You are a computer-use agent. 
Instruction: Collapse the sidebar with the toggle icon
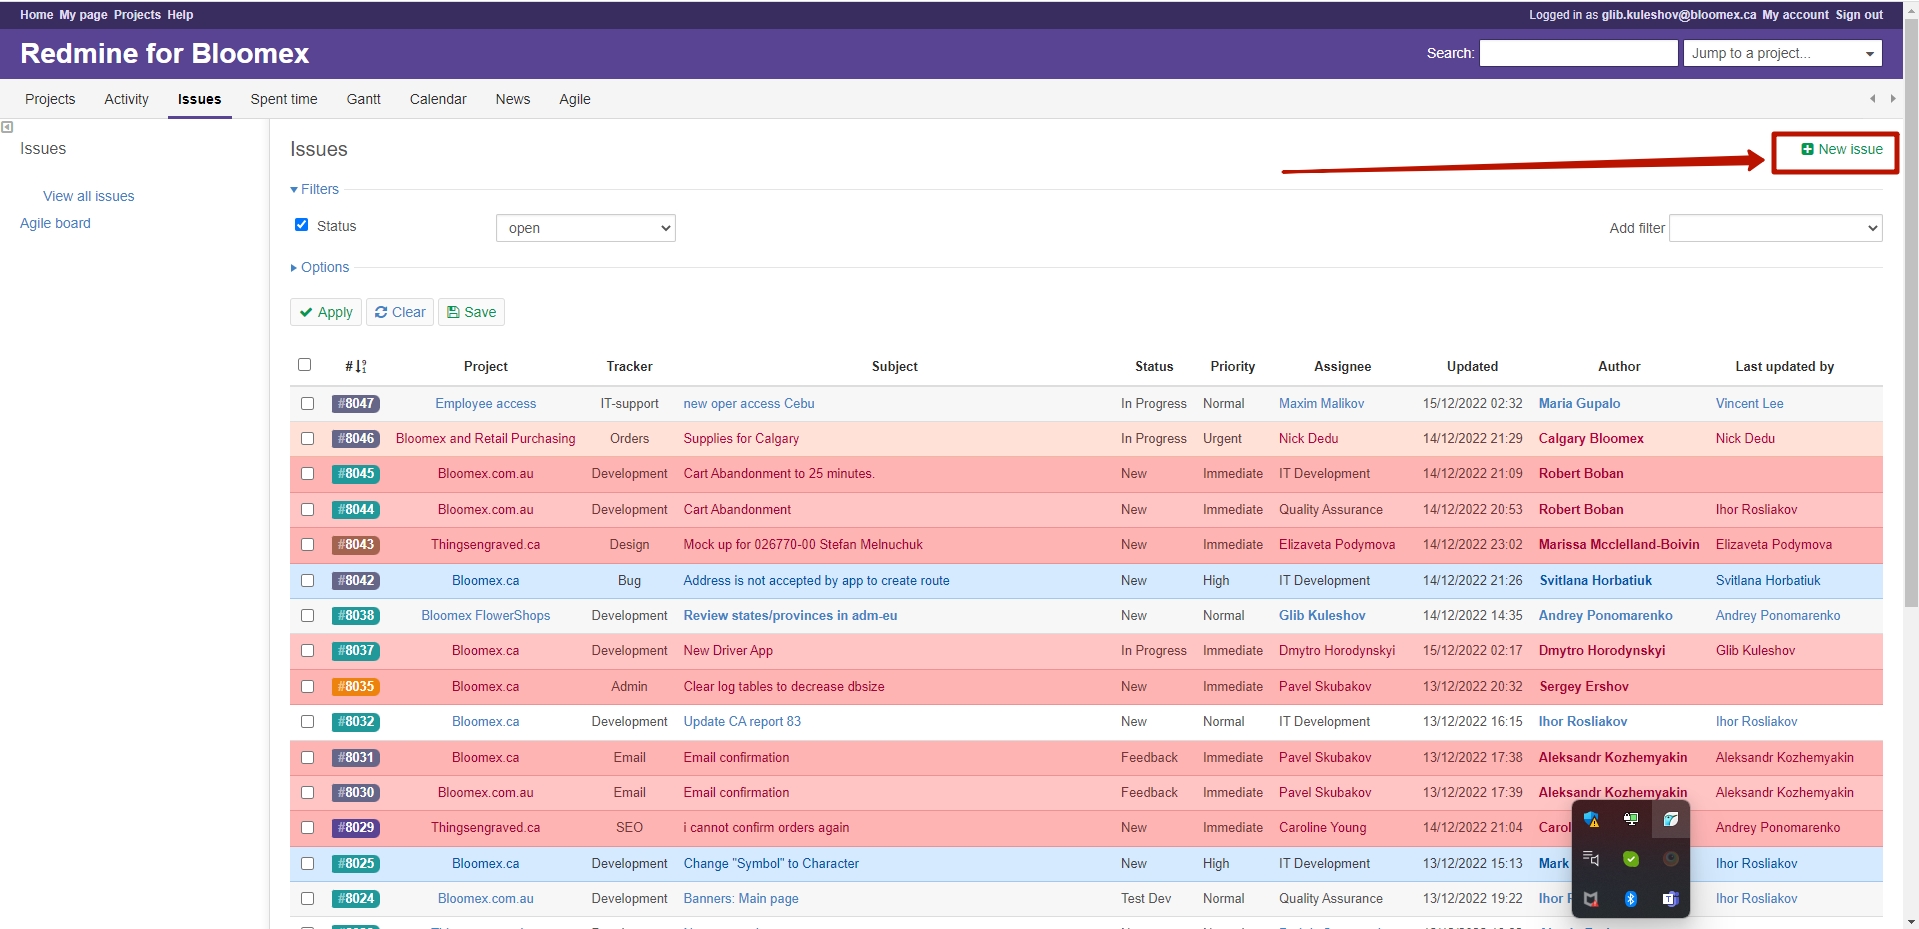coord(7,127)
